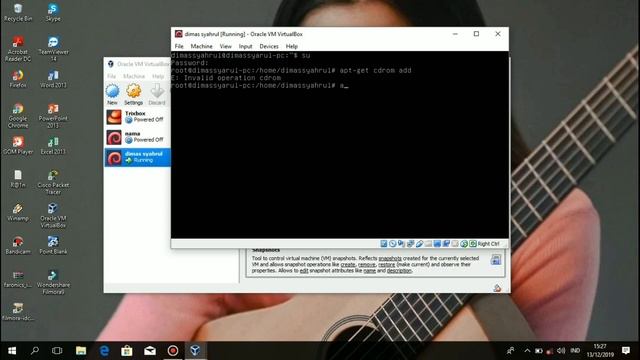The height and width of the screenshot is (360, 640).
Task: Click 'edit' link in Snapshots description
Action: (304, 271)
